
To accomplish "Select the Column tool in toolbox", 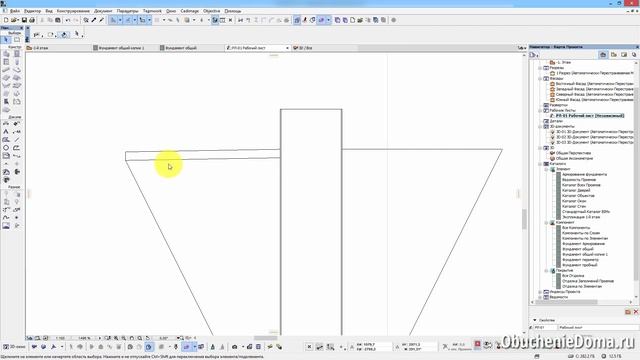I will [17, 62].
